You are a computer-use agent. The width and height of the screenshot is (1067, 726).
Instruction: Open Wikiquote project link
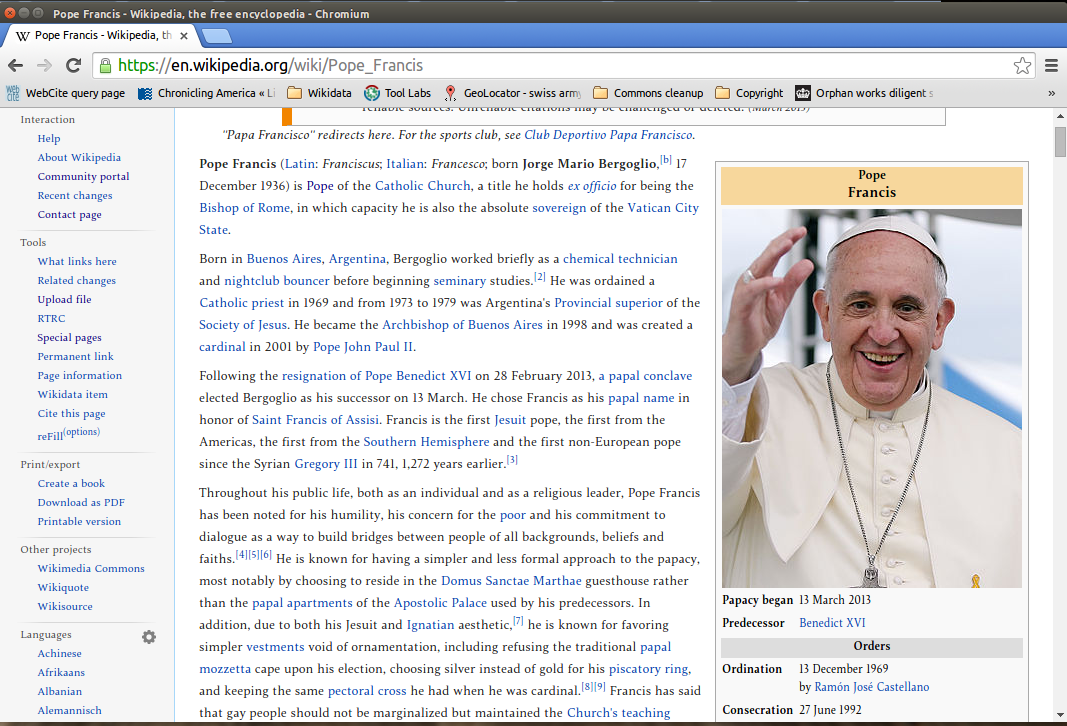[x=63, y=588]
